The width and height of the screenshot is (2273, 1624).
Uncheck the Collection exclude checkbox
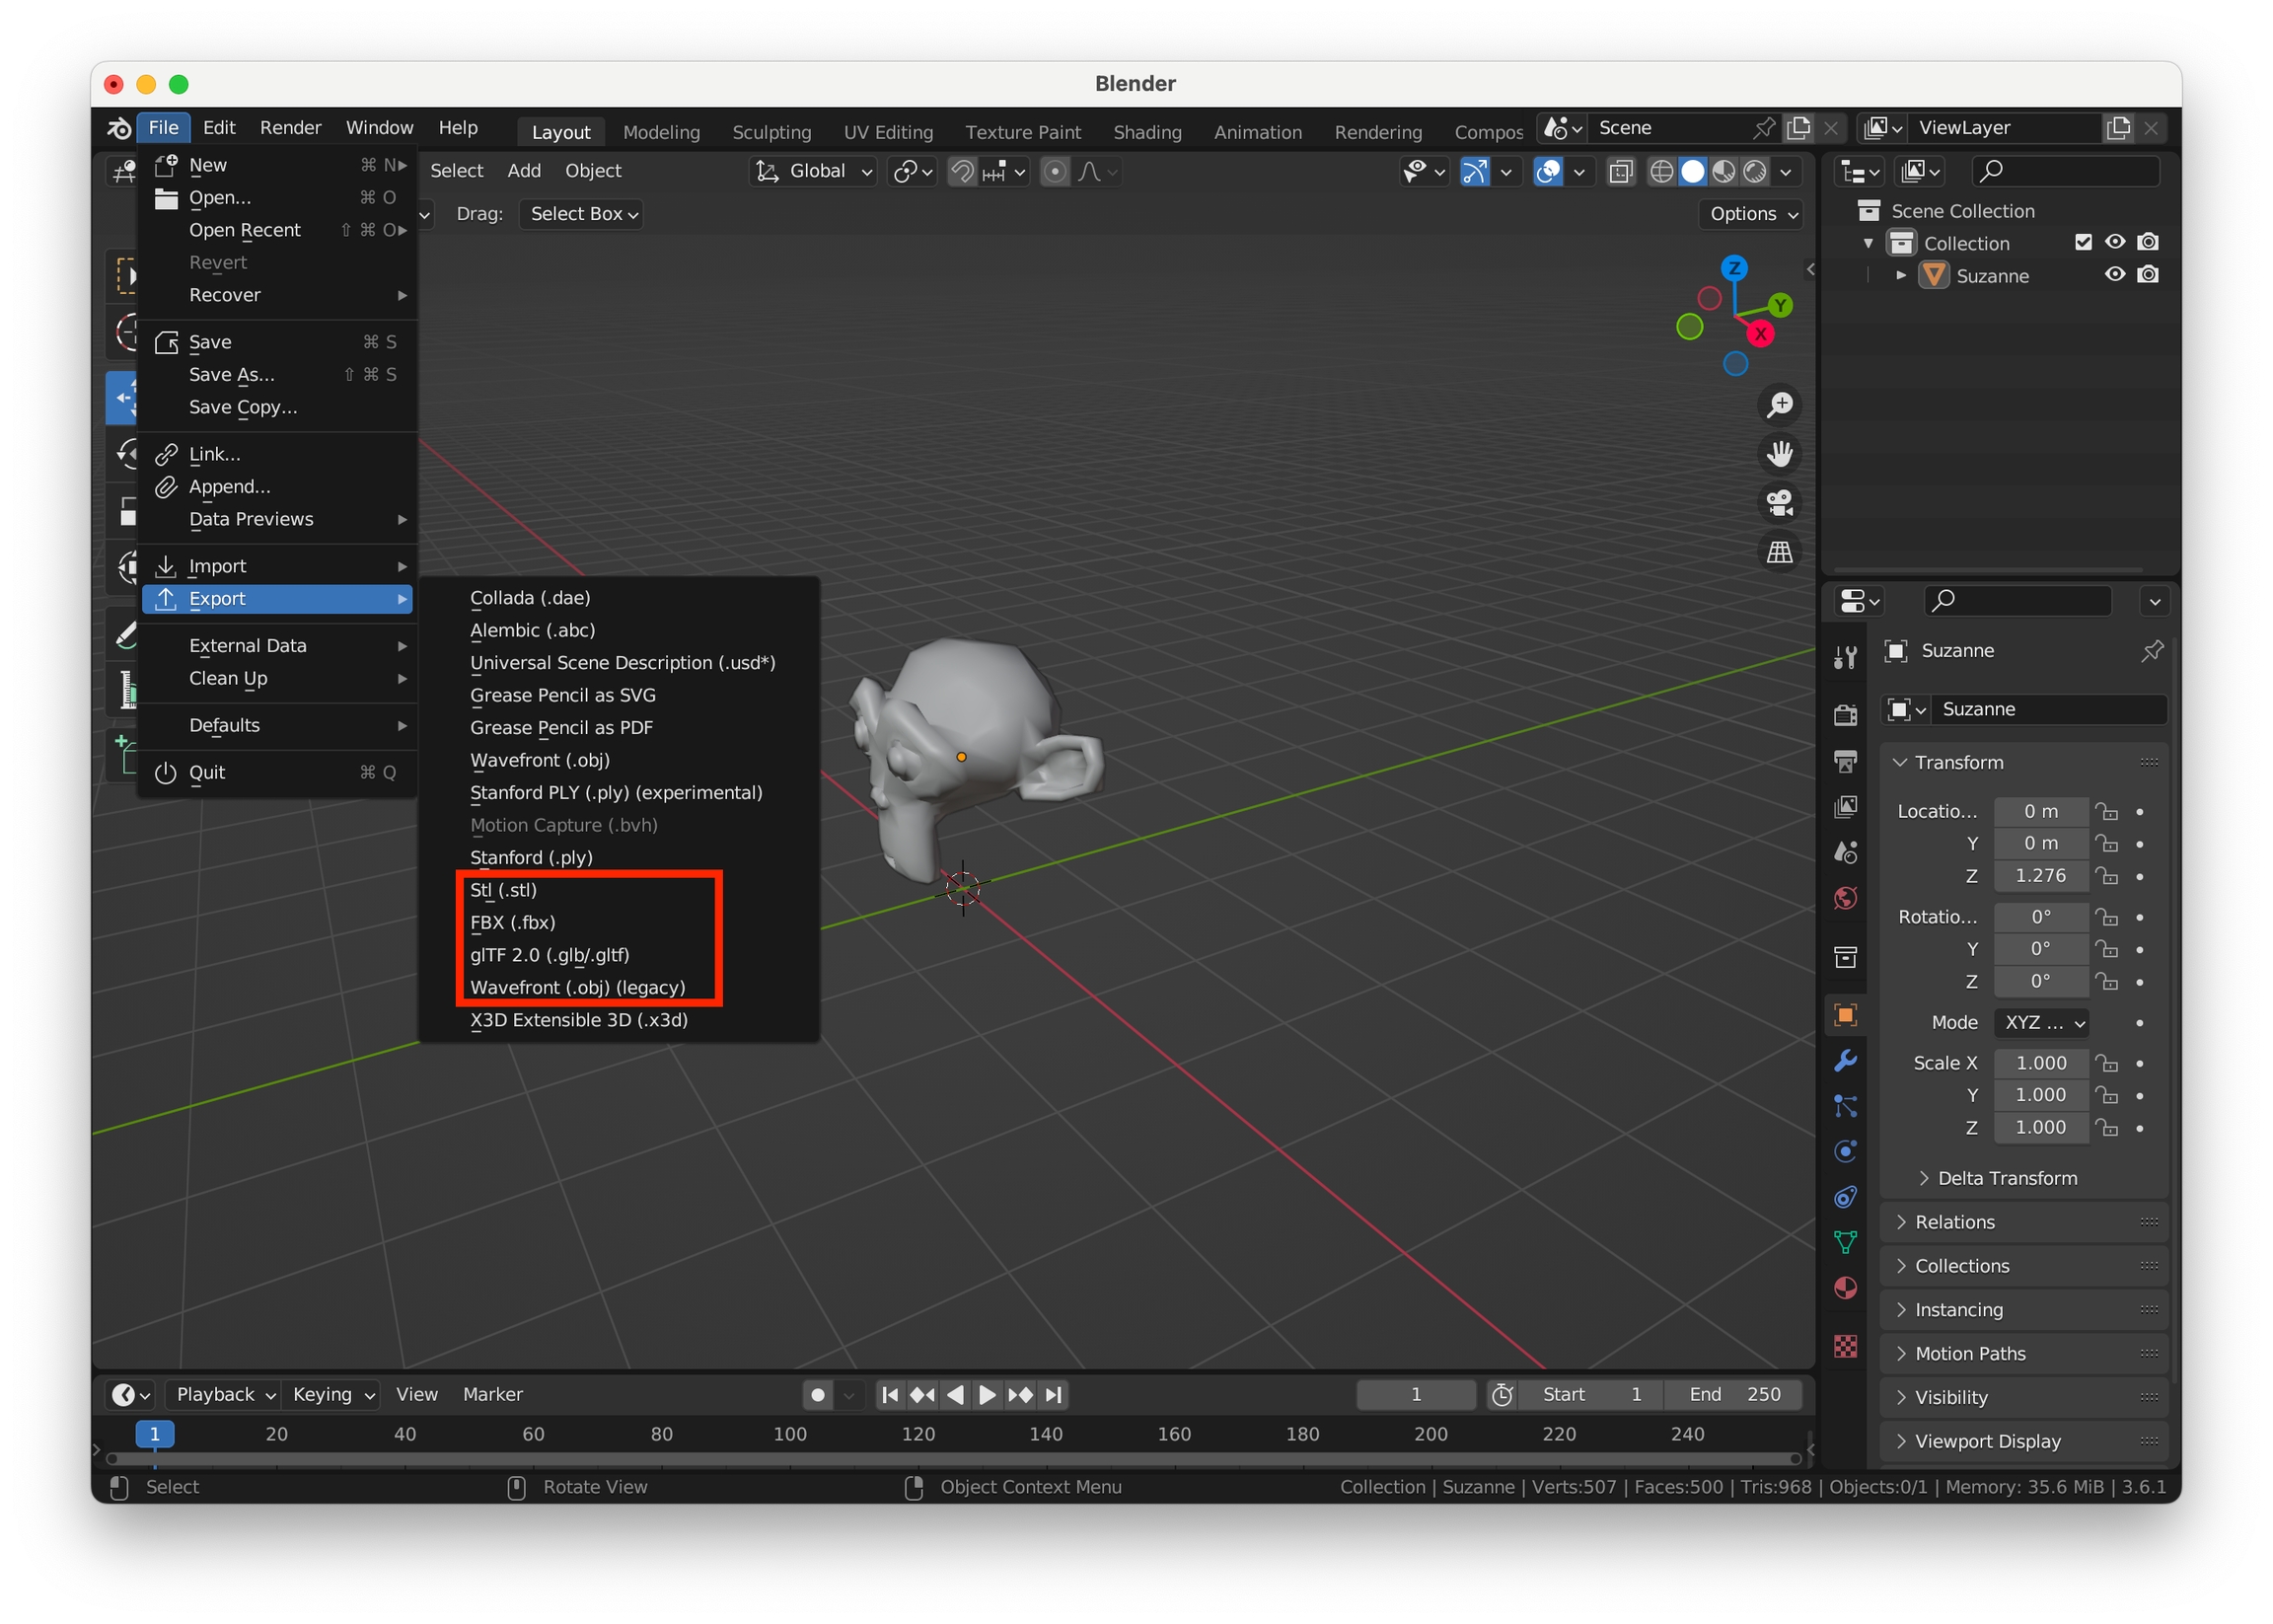pyautogui.click(x=2083, y=242)
